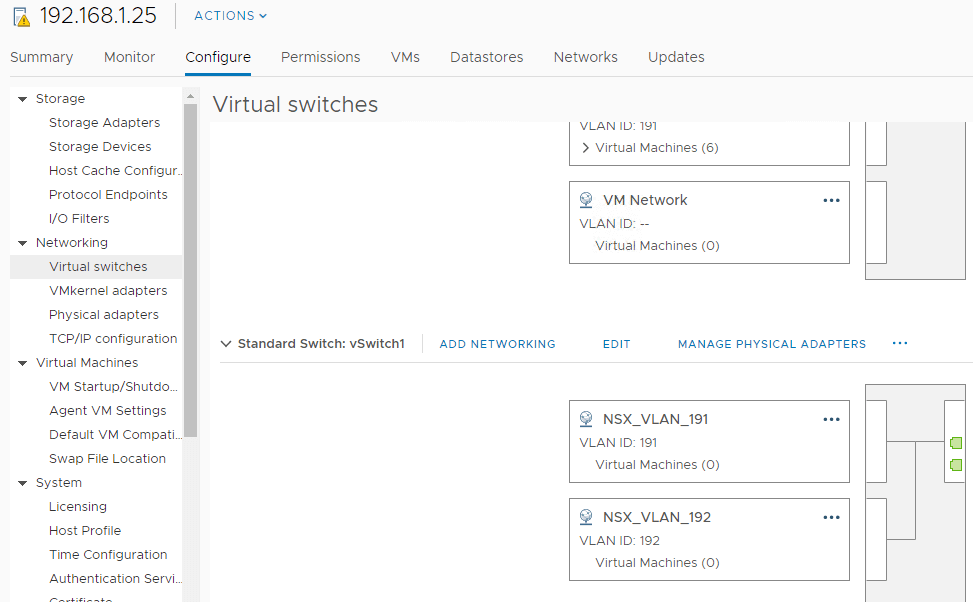
Task: Select Storage Devices in sidebar
Action: pos(100,146)
